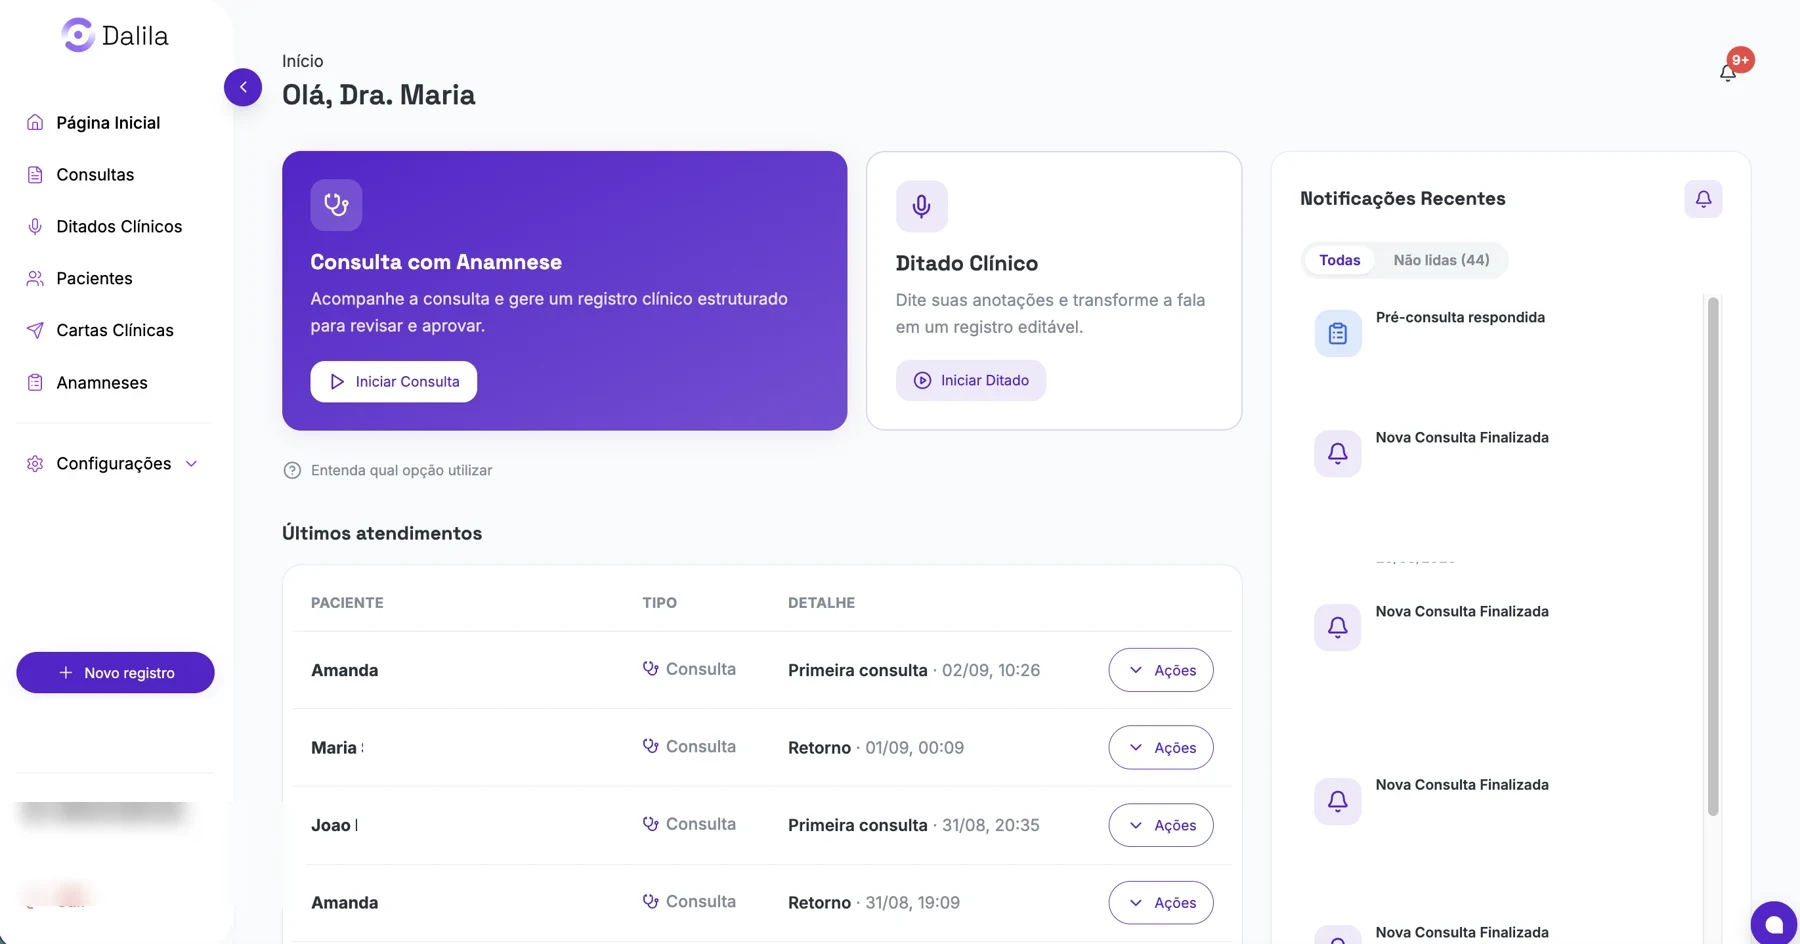This screenshot has height=944, width=1800.
Task: Click the Início breadcrumb text
Action: [x=302, y=62]
